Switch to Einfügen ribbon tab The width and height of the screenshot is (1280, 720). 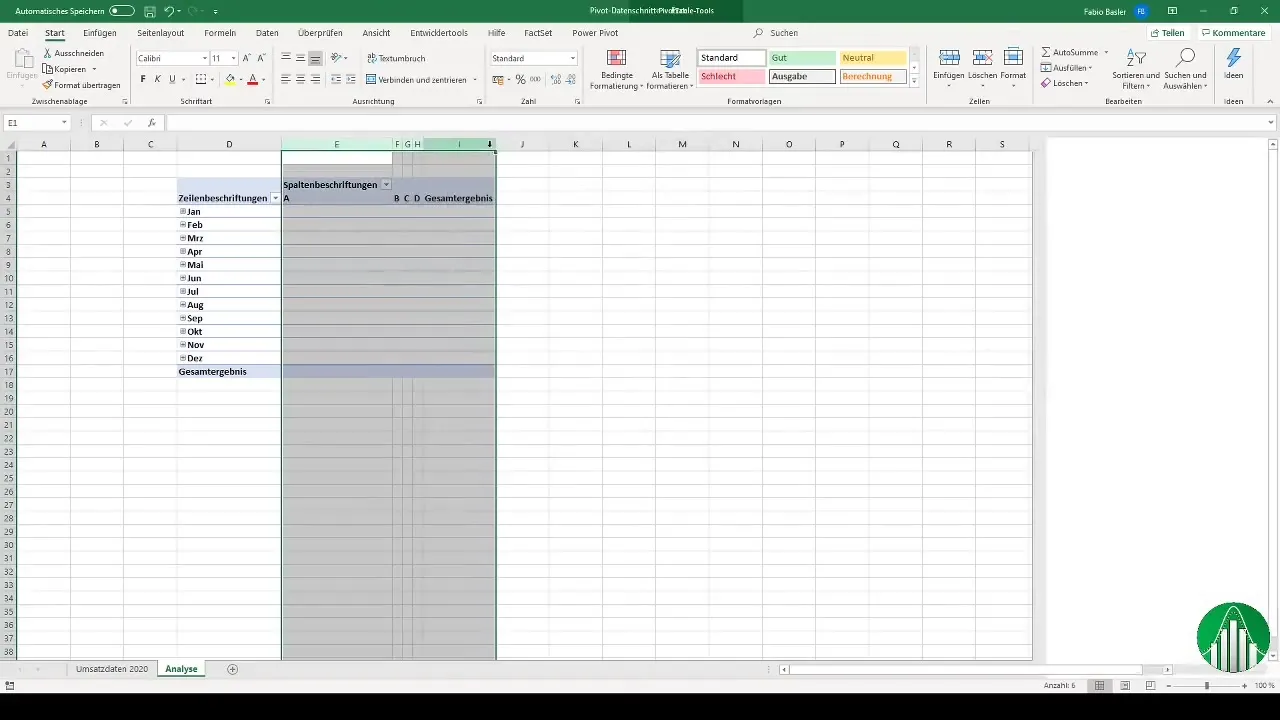[x=100, y=33]
